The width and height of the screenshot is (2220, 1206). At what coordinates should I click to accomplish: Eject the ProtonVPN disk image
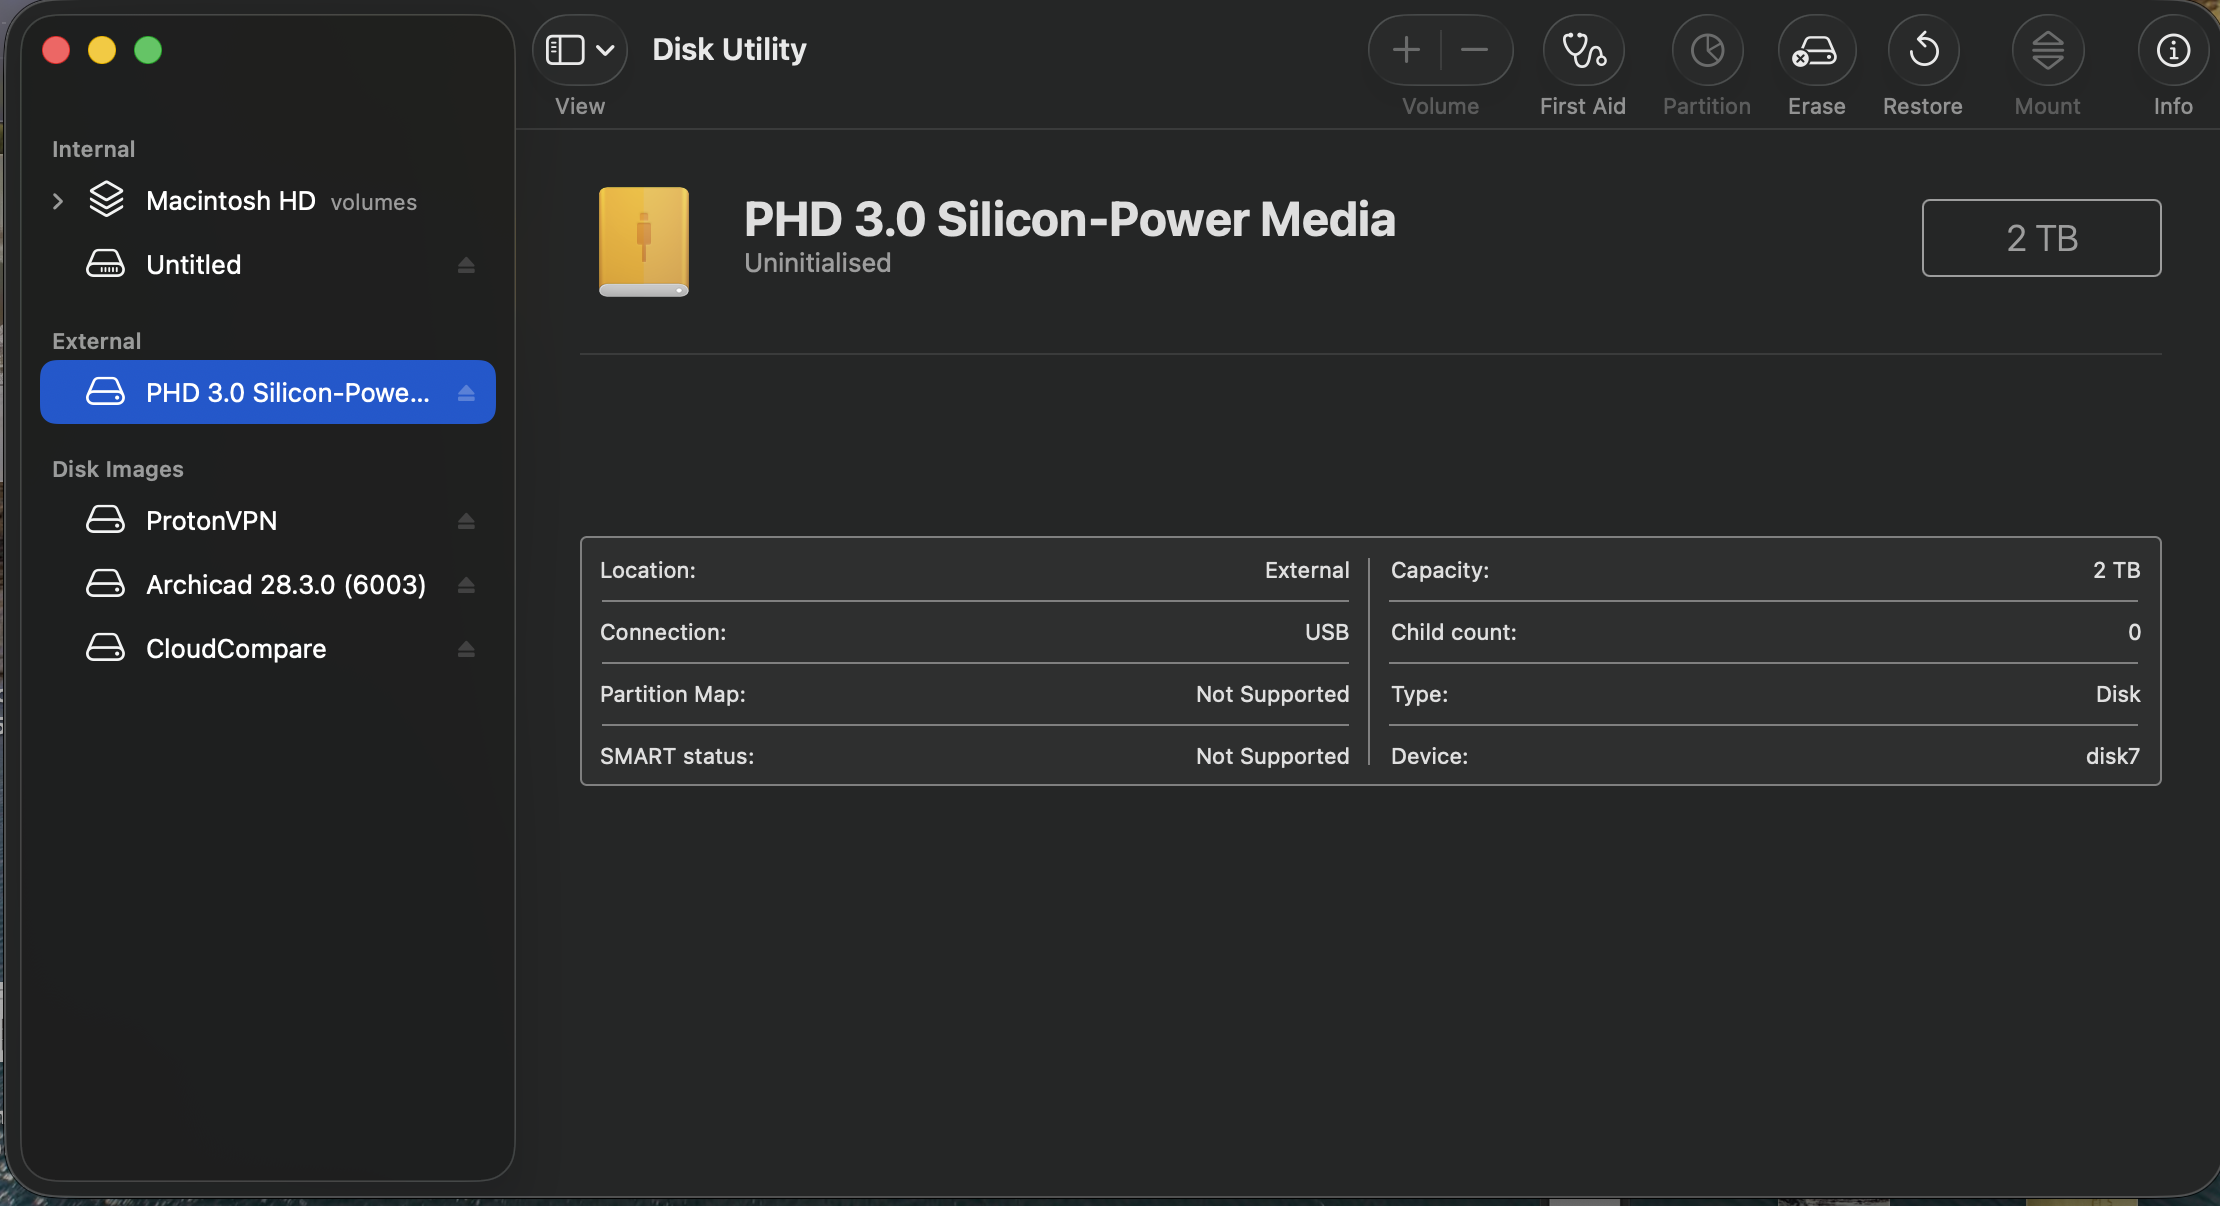coord(466,521)
